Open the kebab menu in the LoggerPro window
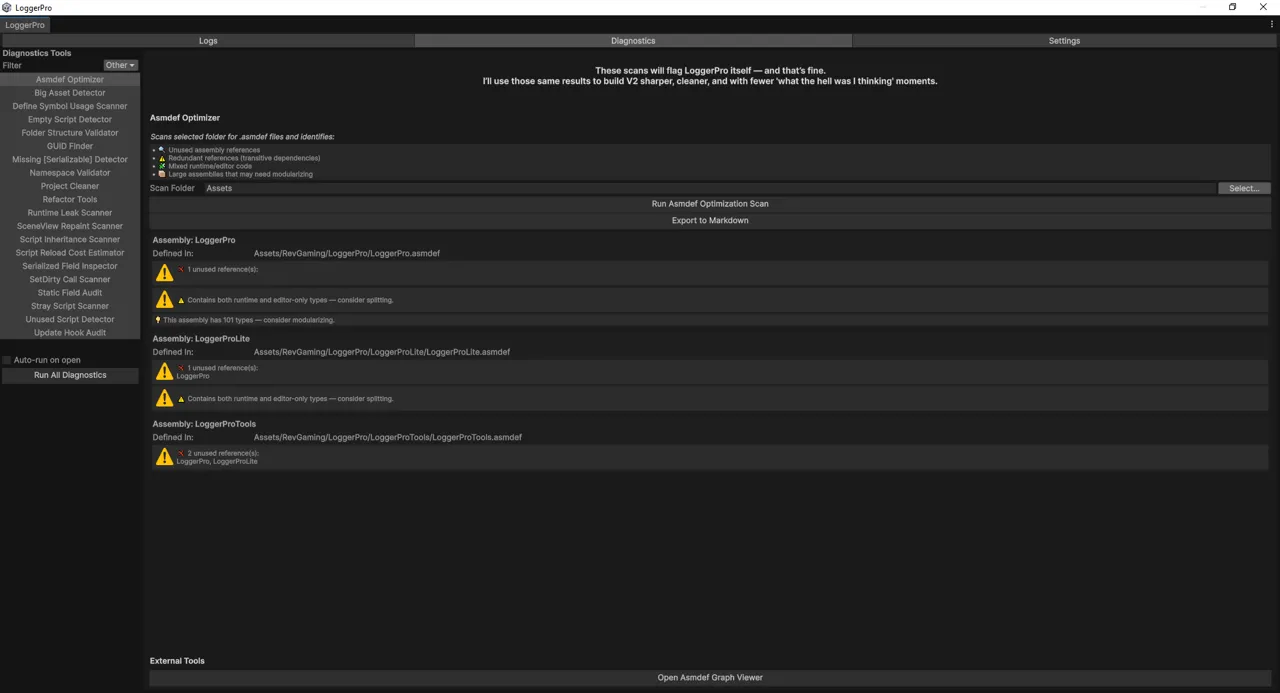Viewport: 1280px width, 693px height. point(1272,24)
